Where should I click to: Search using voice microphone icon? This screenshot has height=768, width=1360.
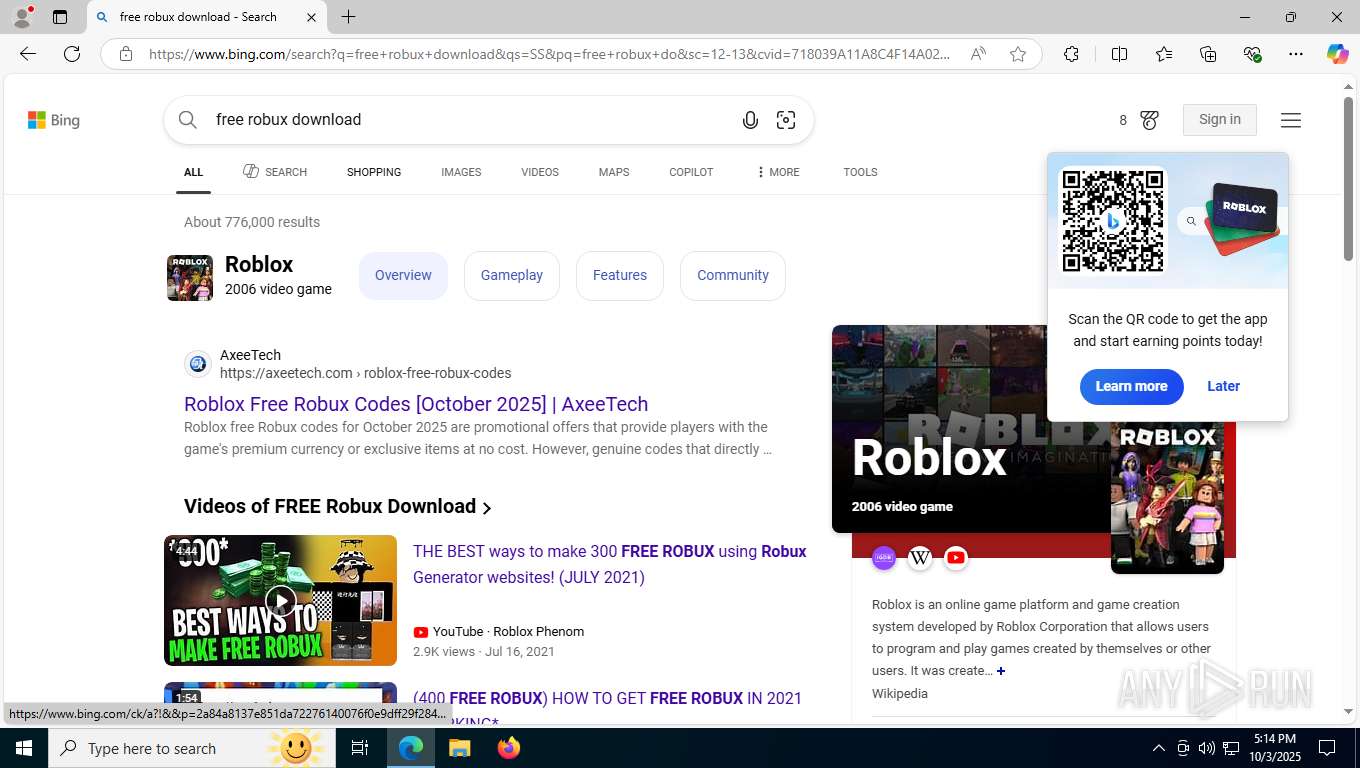750,120
